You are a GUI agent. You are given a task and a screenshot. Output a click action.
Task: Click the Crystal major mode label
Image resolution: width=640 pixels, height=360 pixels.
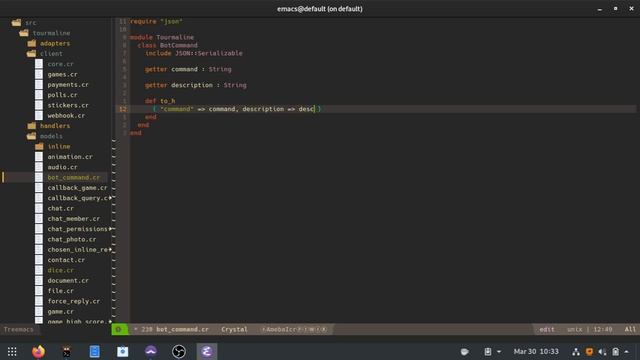tap(234, 329)
